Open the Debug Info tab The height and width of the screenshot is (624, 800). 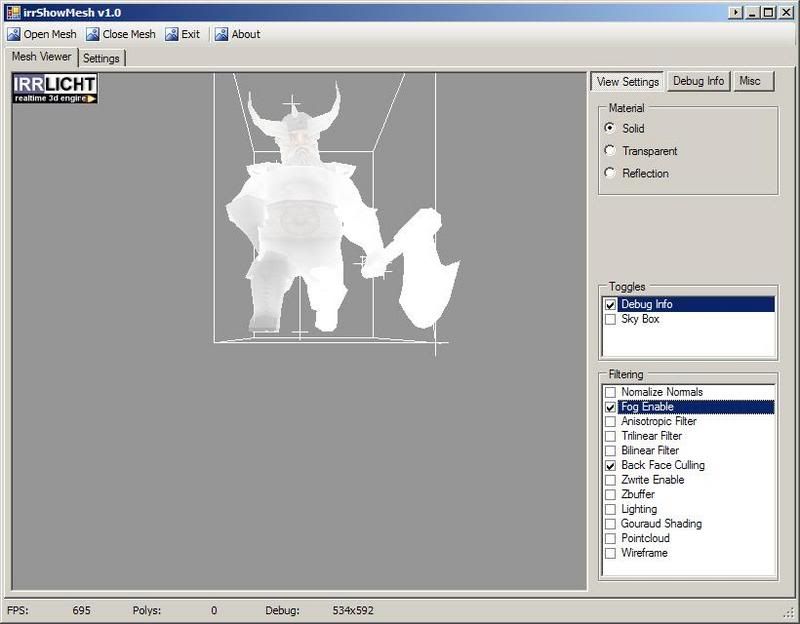pos(698,81)
